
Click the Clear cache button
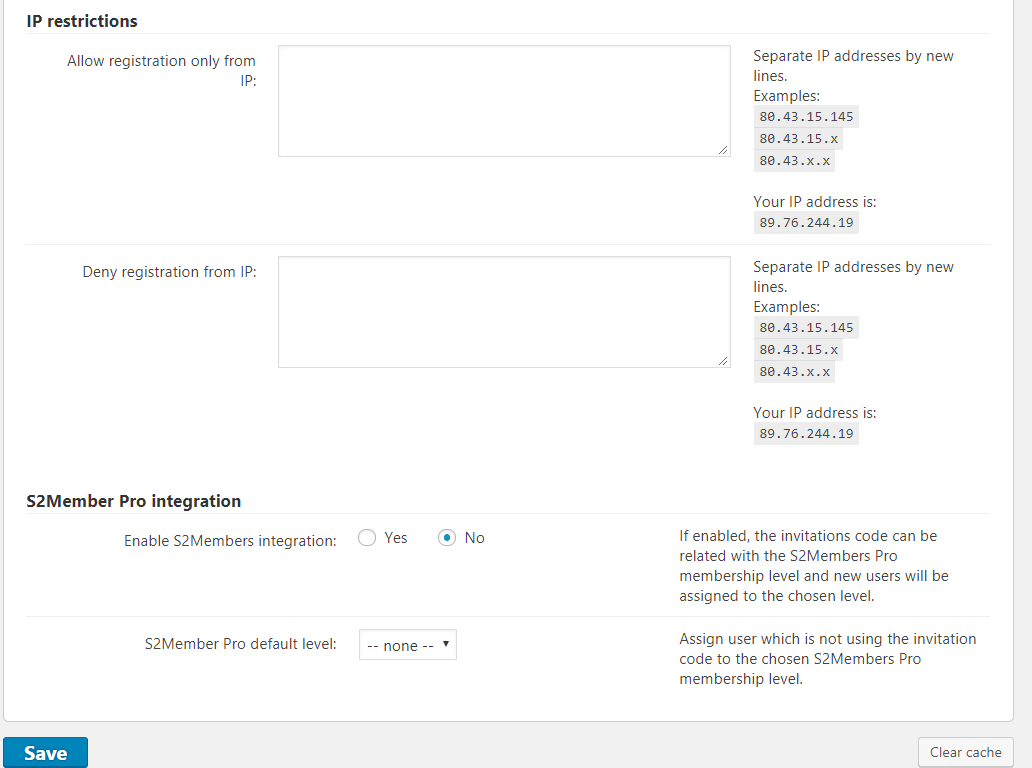click(965, 752)
